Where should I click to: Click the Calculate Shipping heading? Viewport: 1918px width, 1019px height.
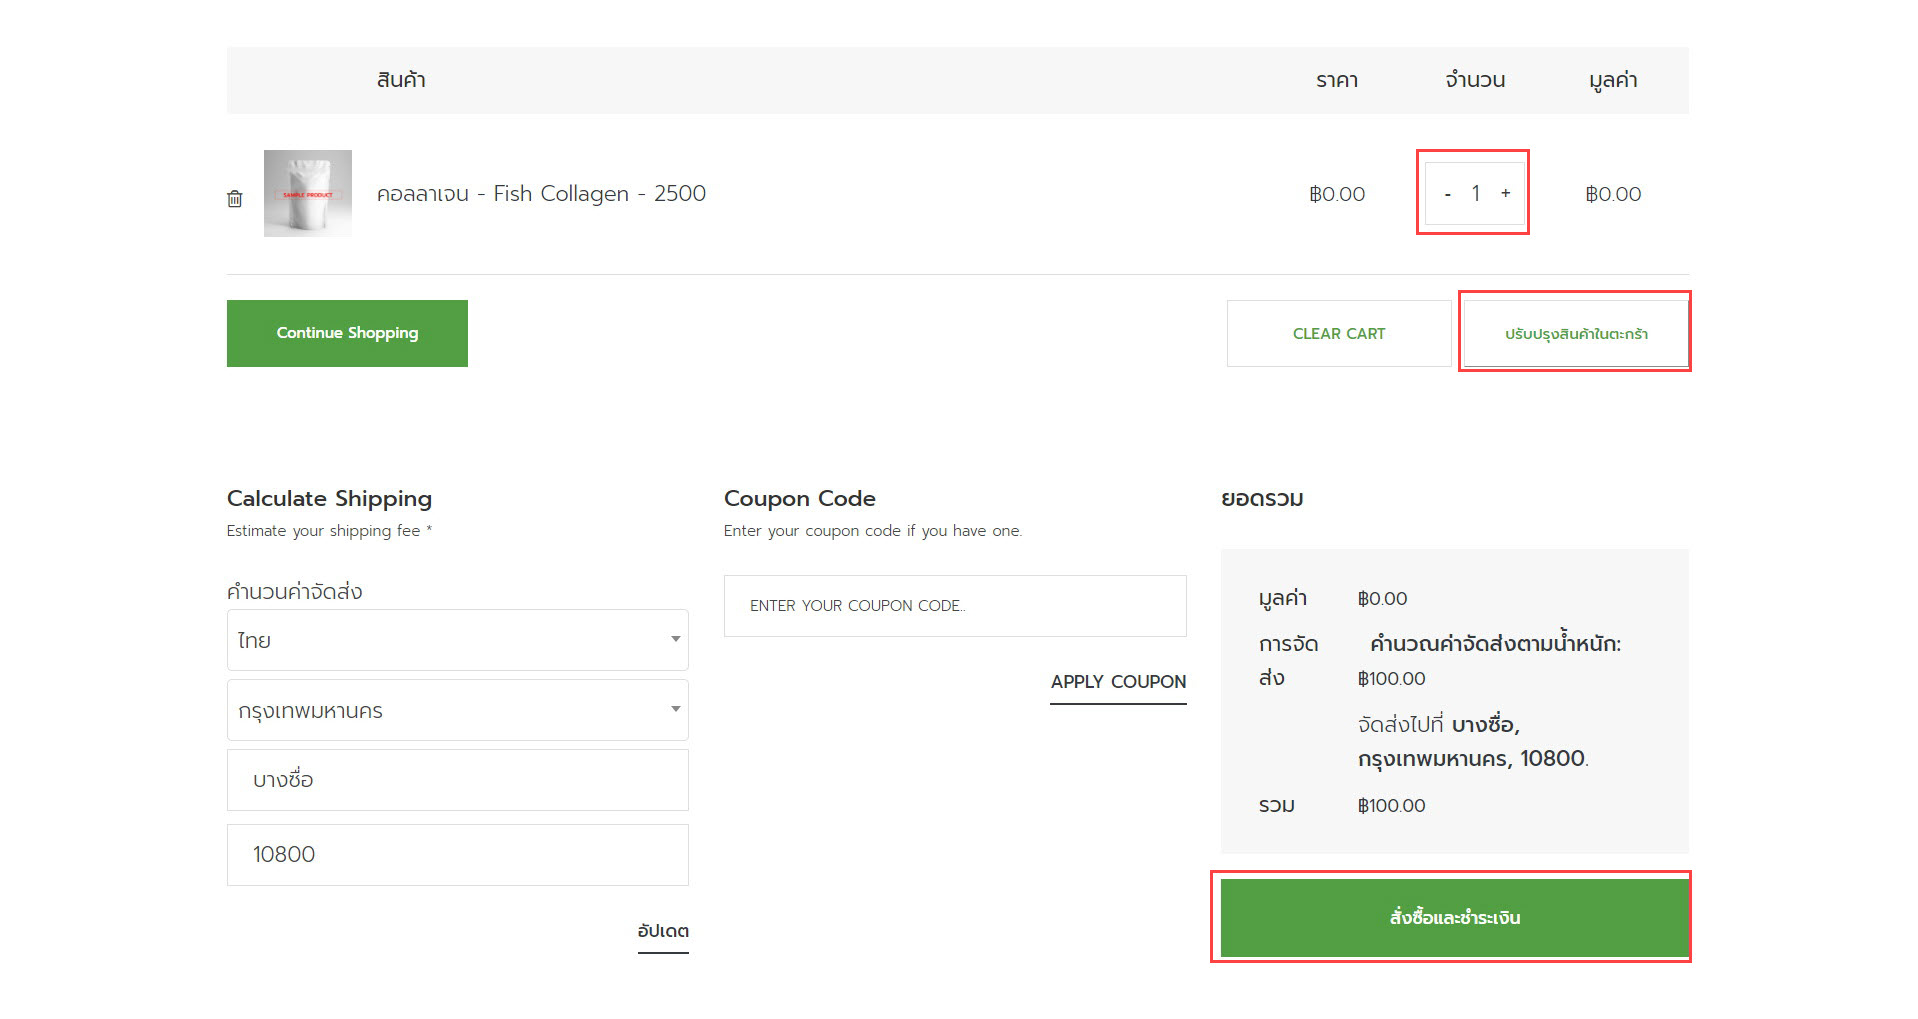click(329, 498)
